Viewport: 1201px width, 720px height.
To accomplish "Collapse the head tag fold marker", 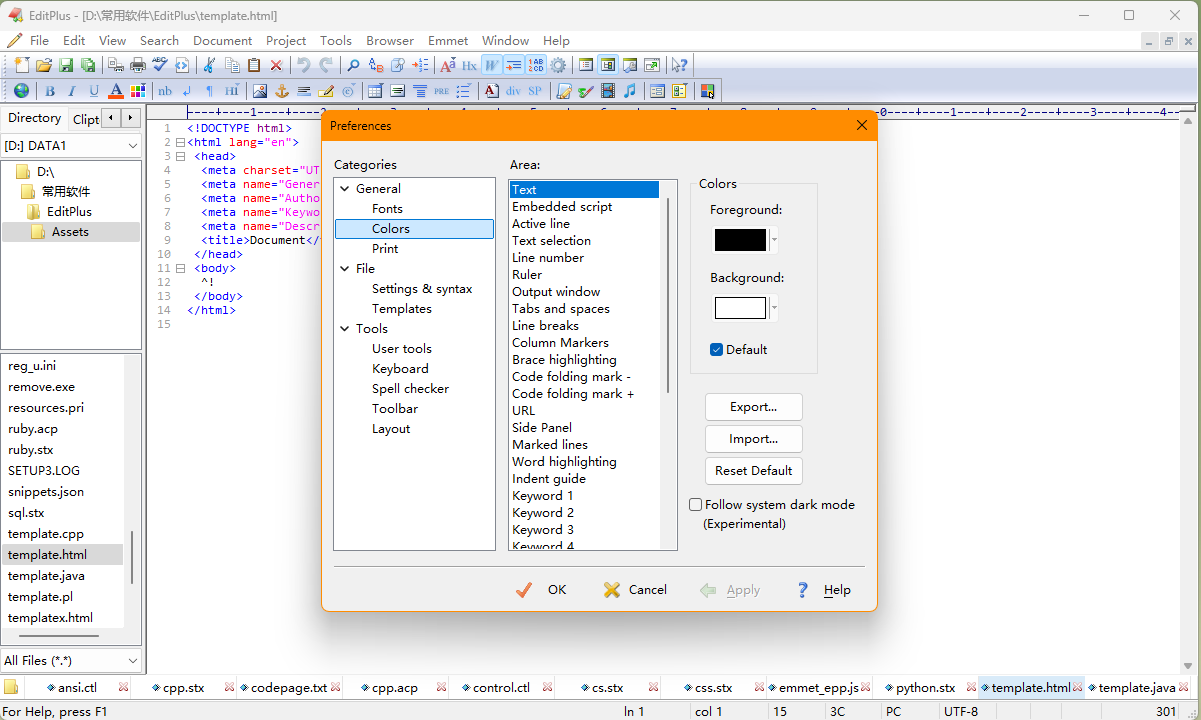I will point(180,157).
